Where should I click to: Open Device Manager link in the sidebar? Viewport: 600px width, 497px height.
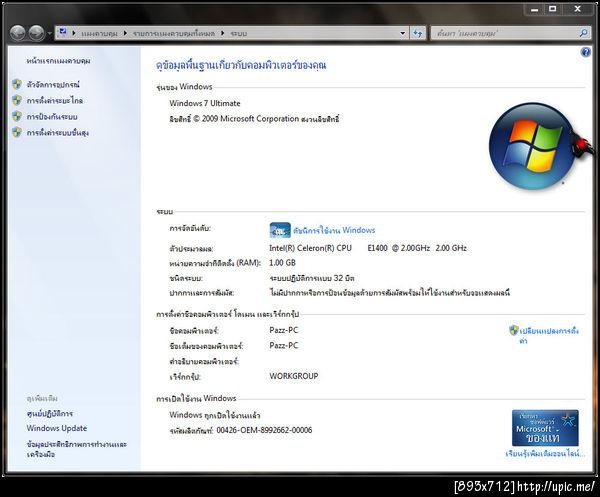coord(53,85)
